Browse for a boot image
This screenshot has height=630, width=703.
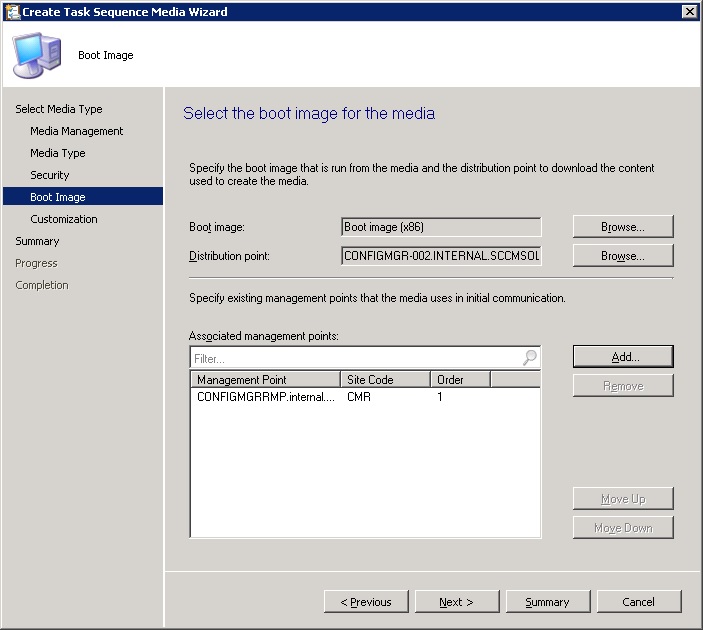pos(622,227)
